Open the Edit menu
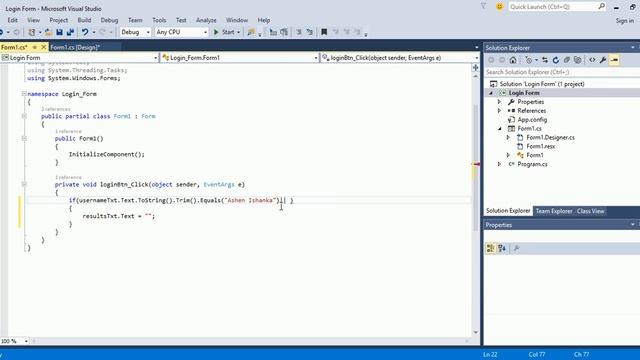 tap(12, 20)
